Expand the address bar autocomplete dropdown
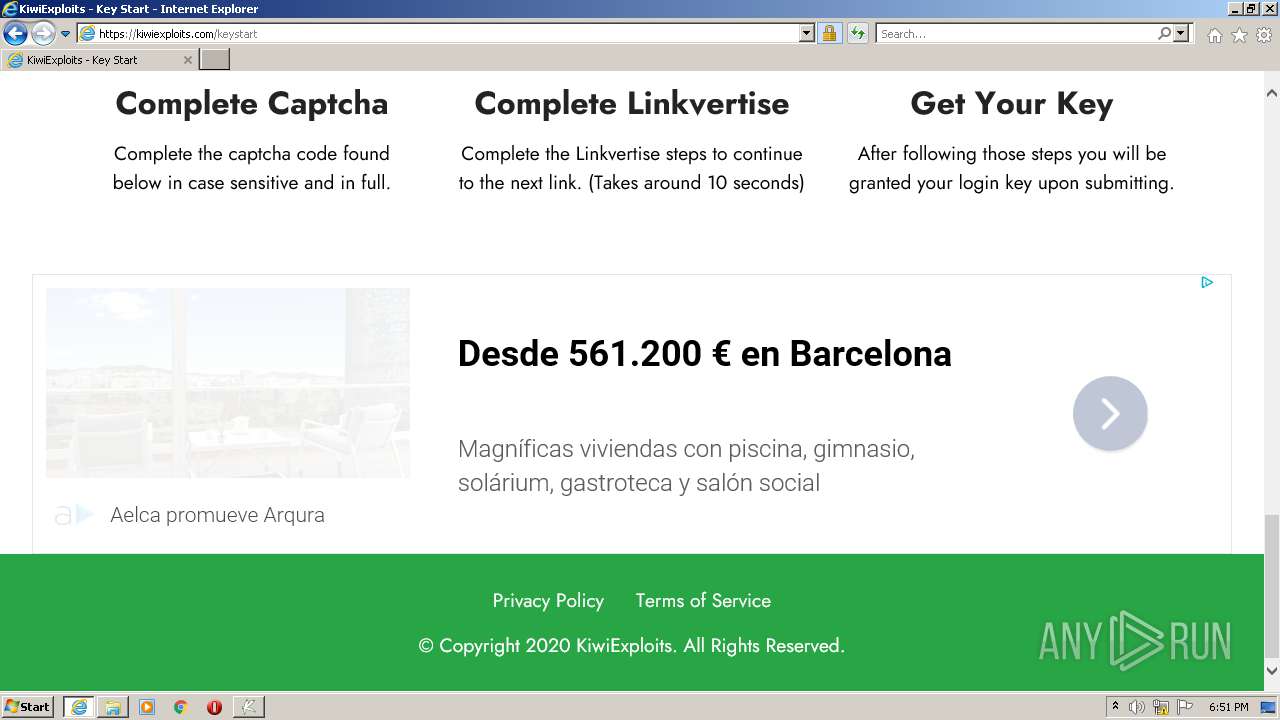 click(x=807, y=34)
